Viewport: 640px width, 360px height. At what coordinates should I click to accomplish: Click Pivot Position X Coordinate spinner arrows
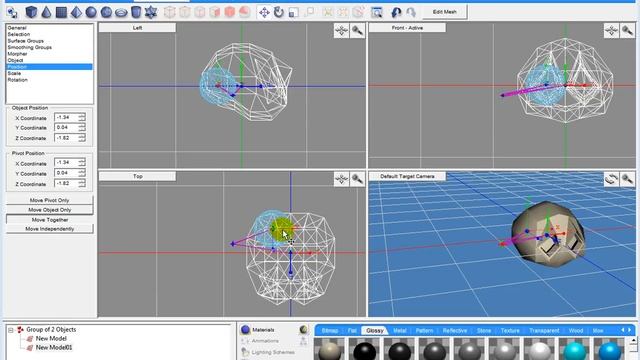pos(82,163)
